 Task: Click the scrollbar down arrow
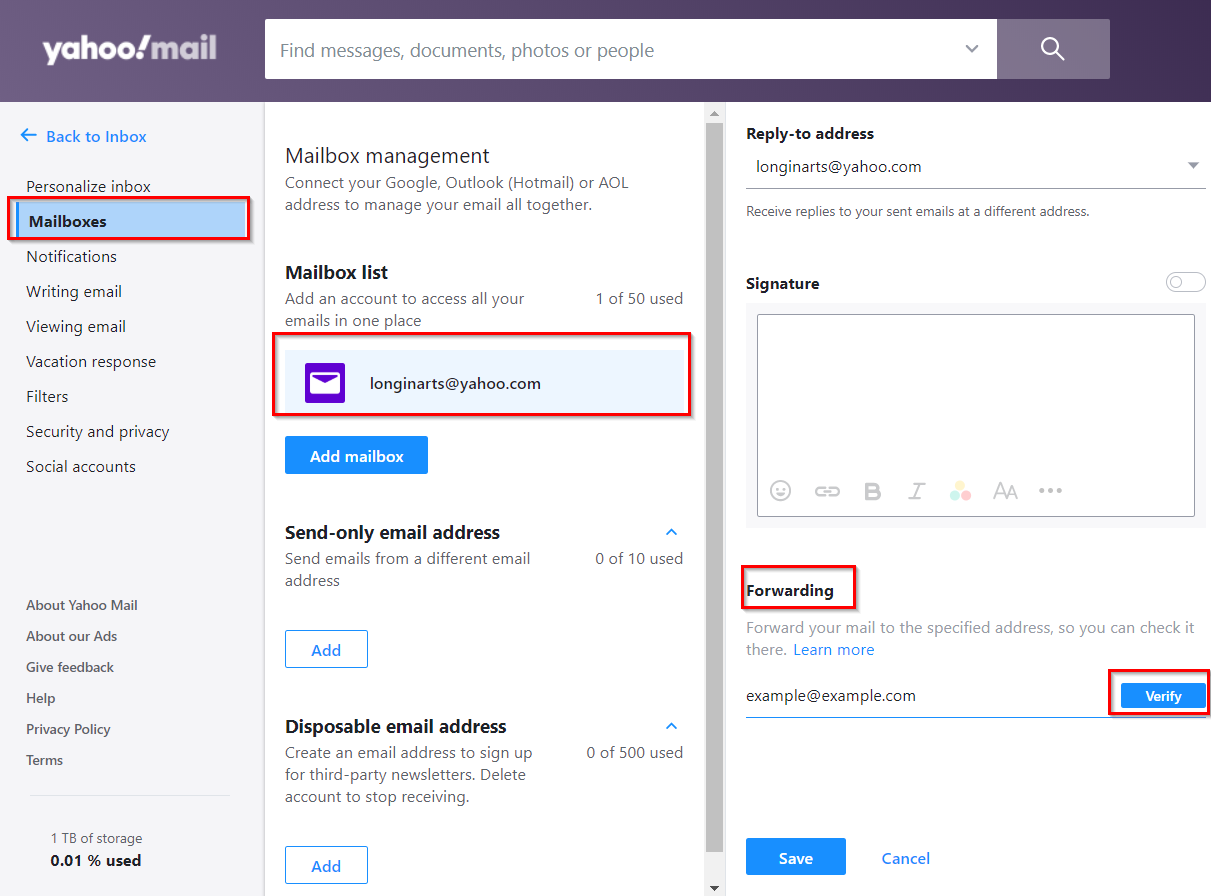pos(714,887)
